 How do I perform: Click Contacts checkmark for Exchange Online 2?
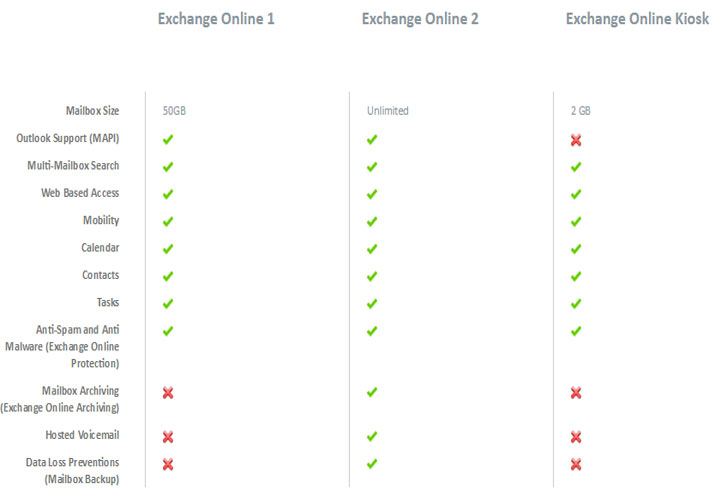(372, 276)
